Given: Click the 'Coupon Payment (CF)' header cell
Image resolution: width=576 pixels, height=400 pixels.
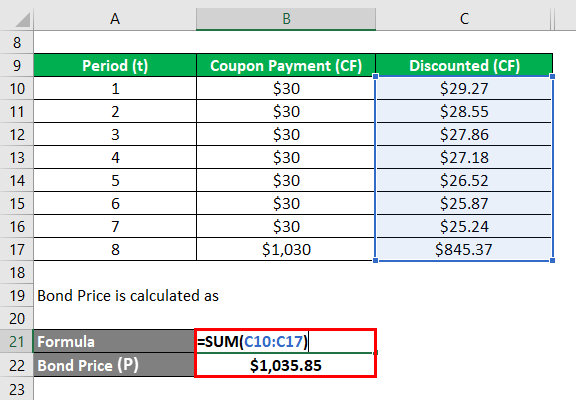Looking at the screenshot, I should [286, 65].
